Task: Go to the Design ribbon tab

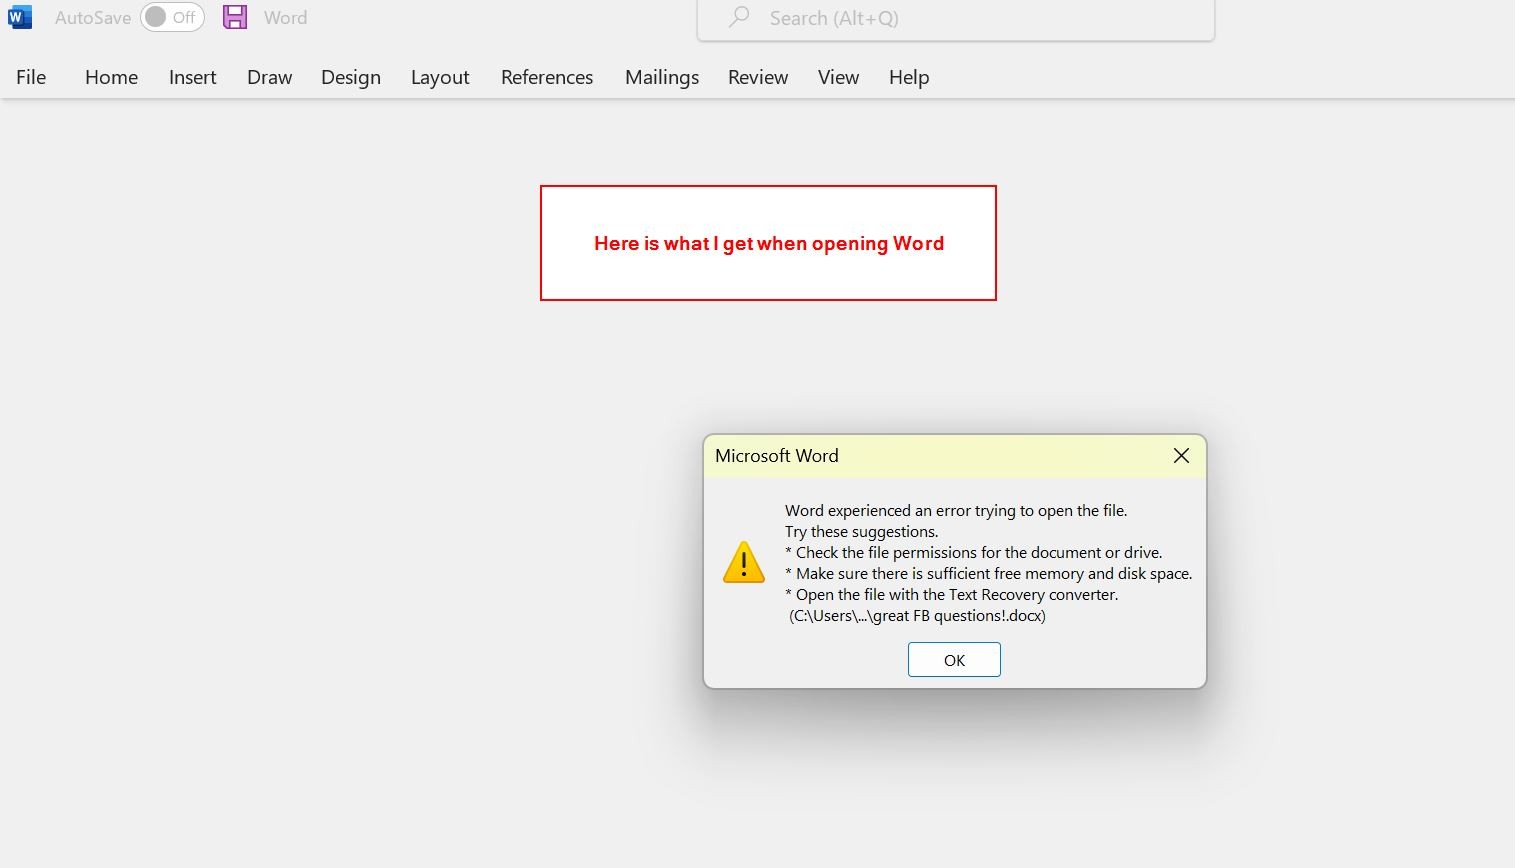Action: point(350,77)
